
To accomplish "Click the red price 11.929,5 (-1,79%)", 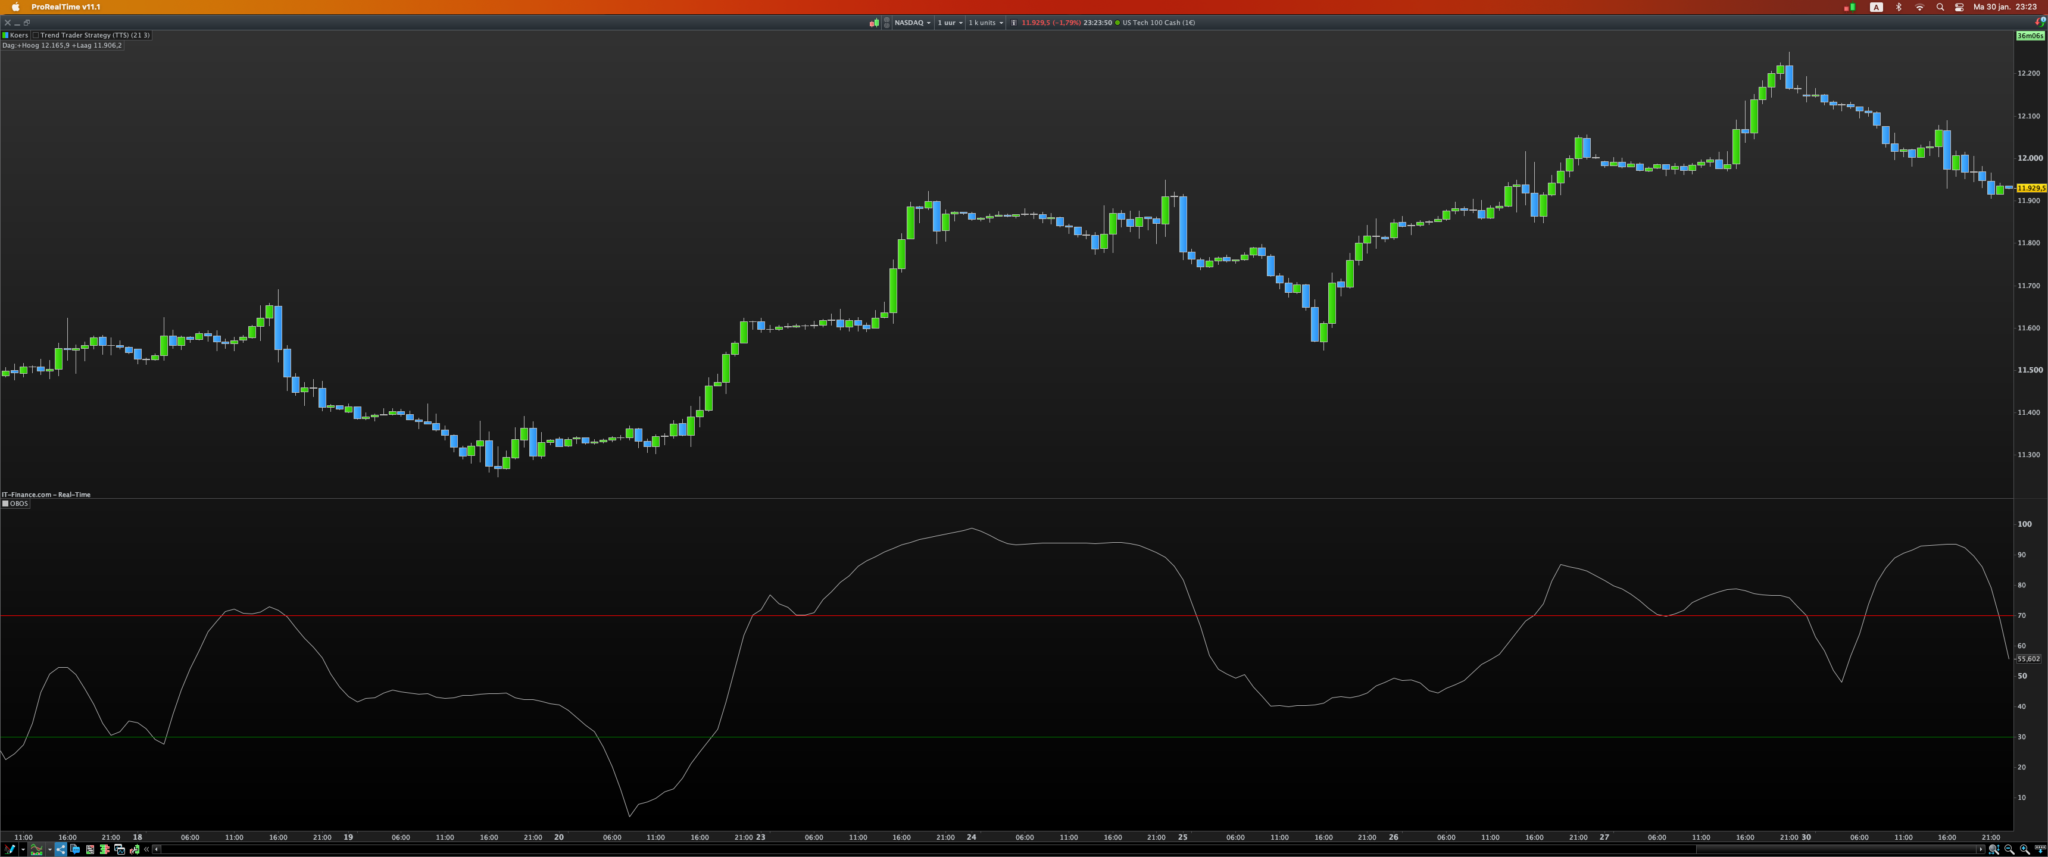I will click(1051, 22).
